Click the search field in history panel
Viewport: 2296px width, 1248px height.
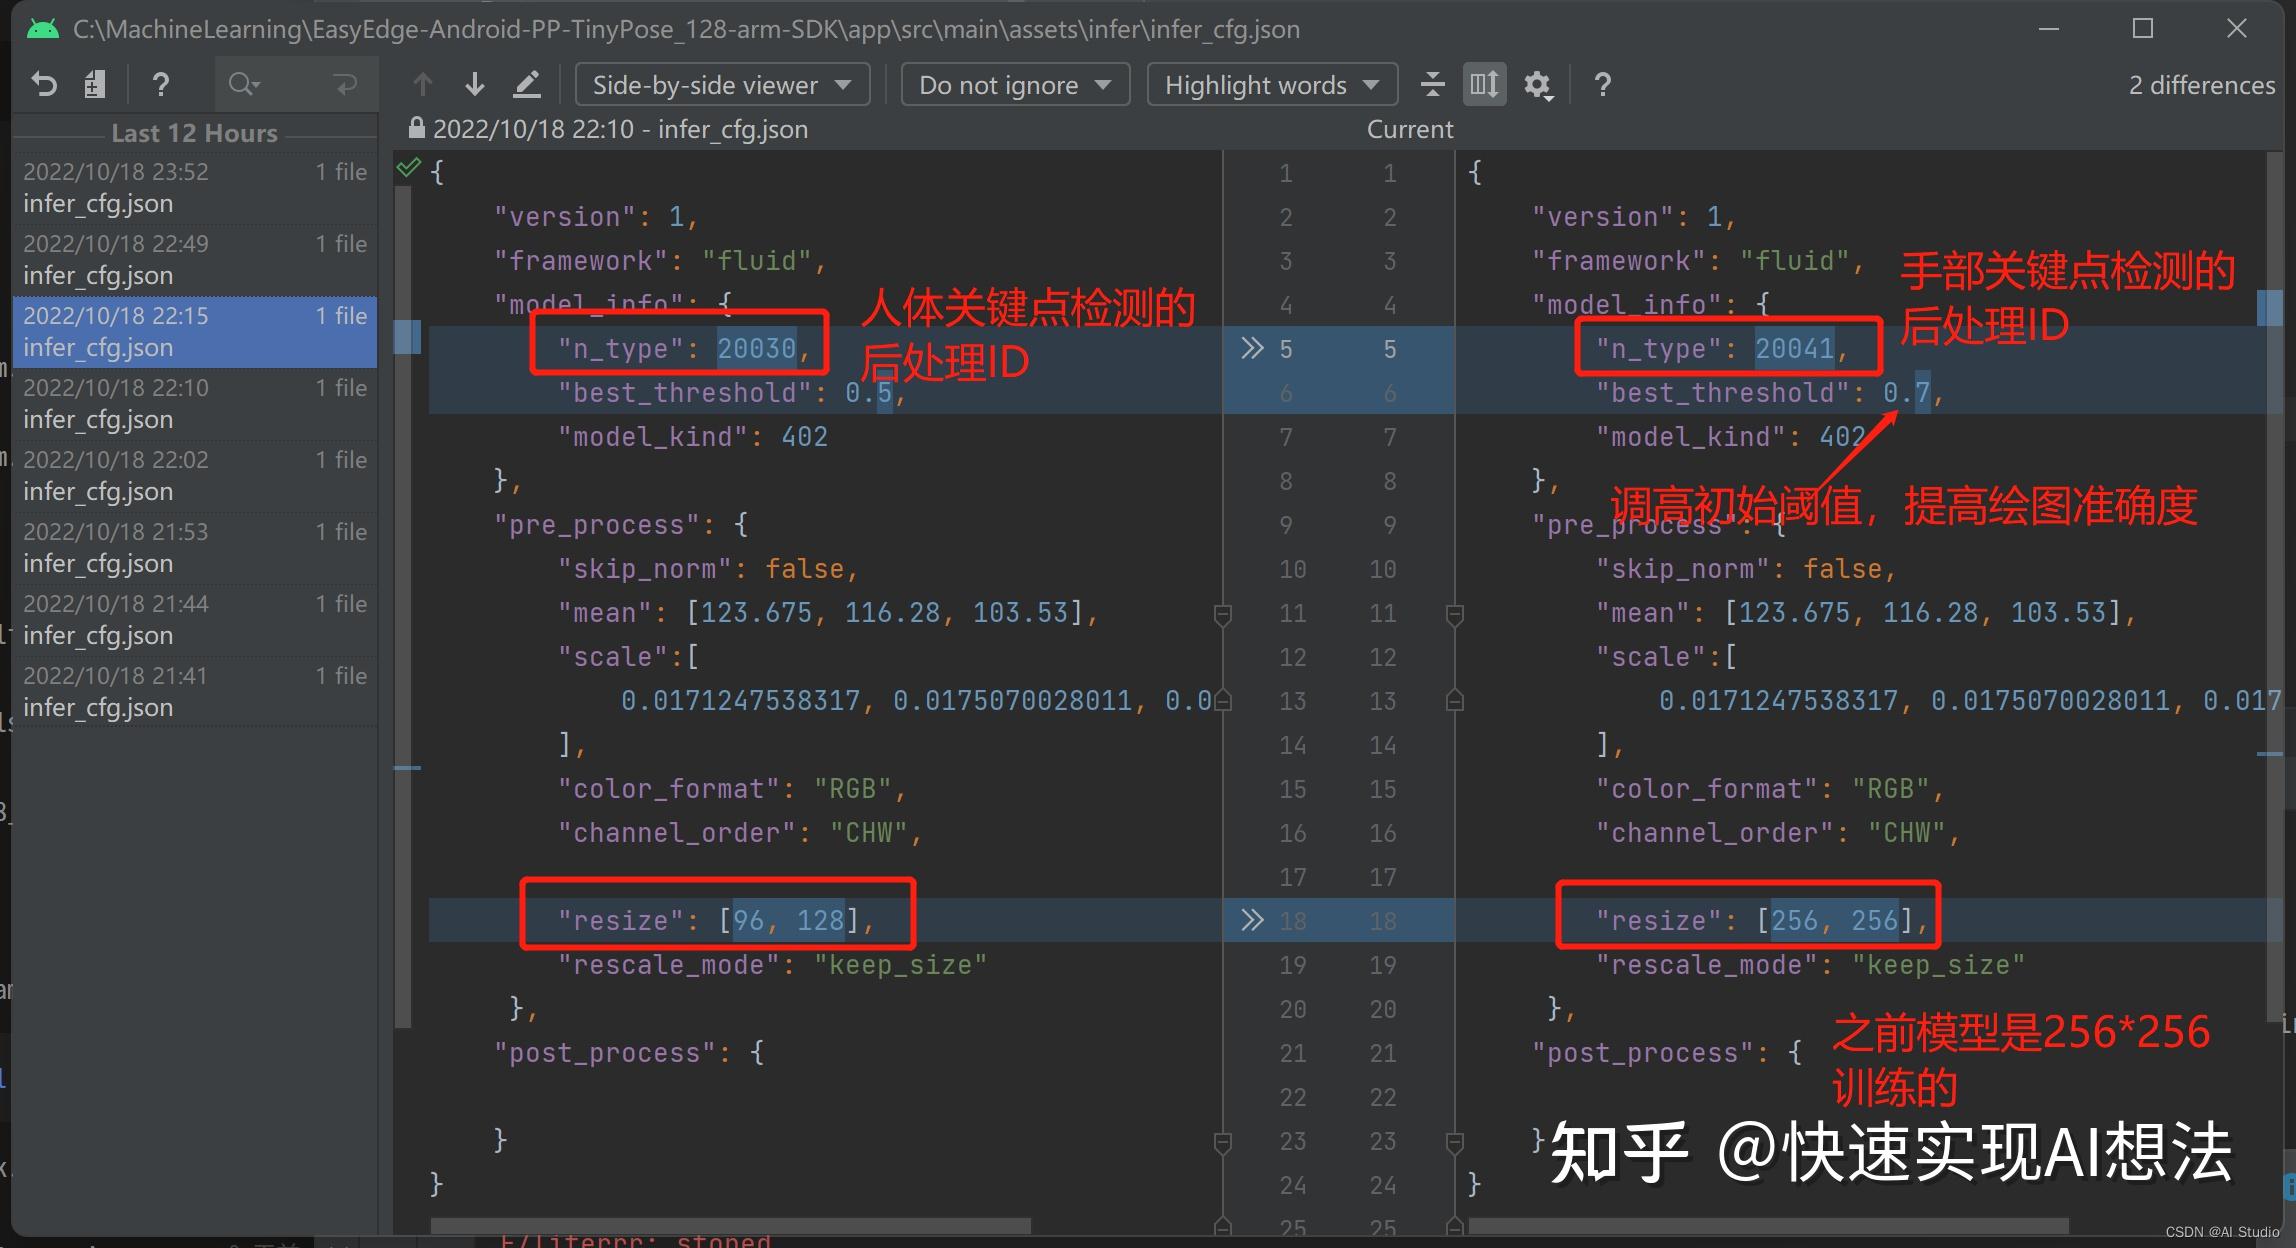pyautogui.click(x=296, y=84)
